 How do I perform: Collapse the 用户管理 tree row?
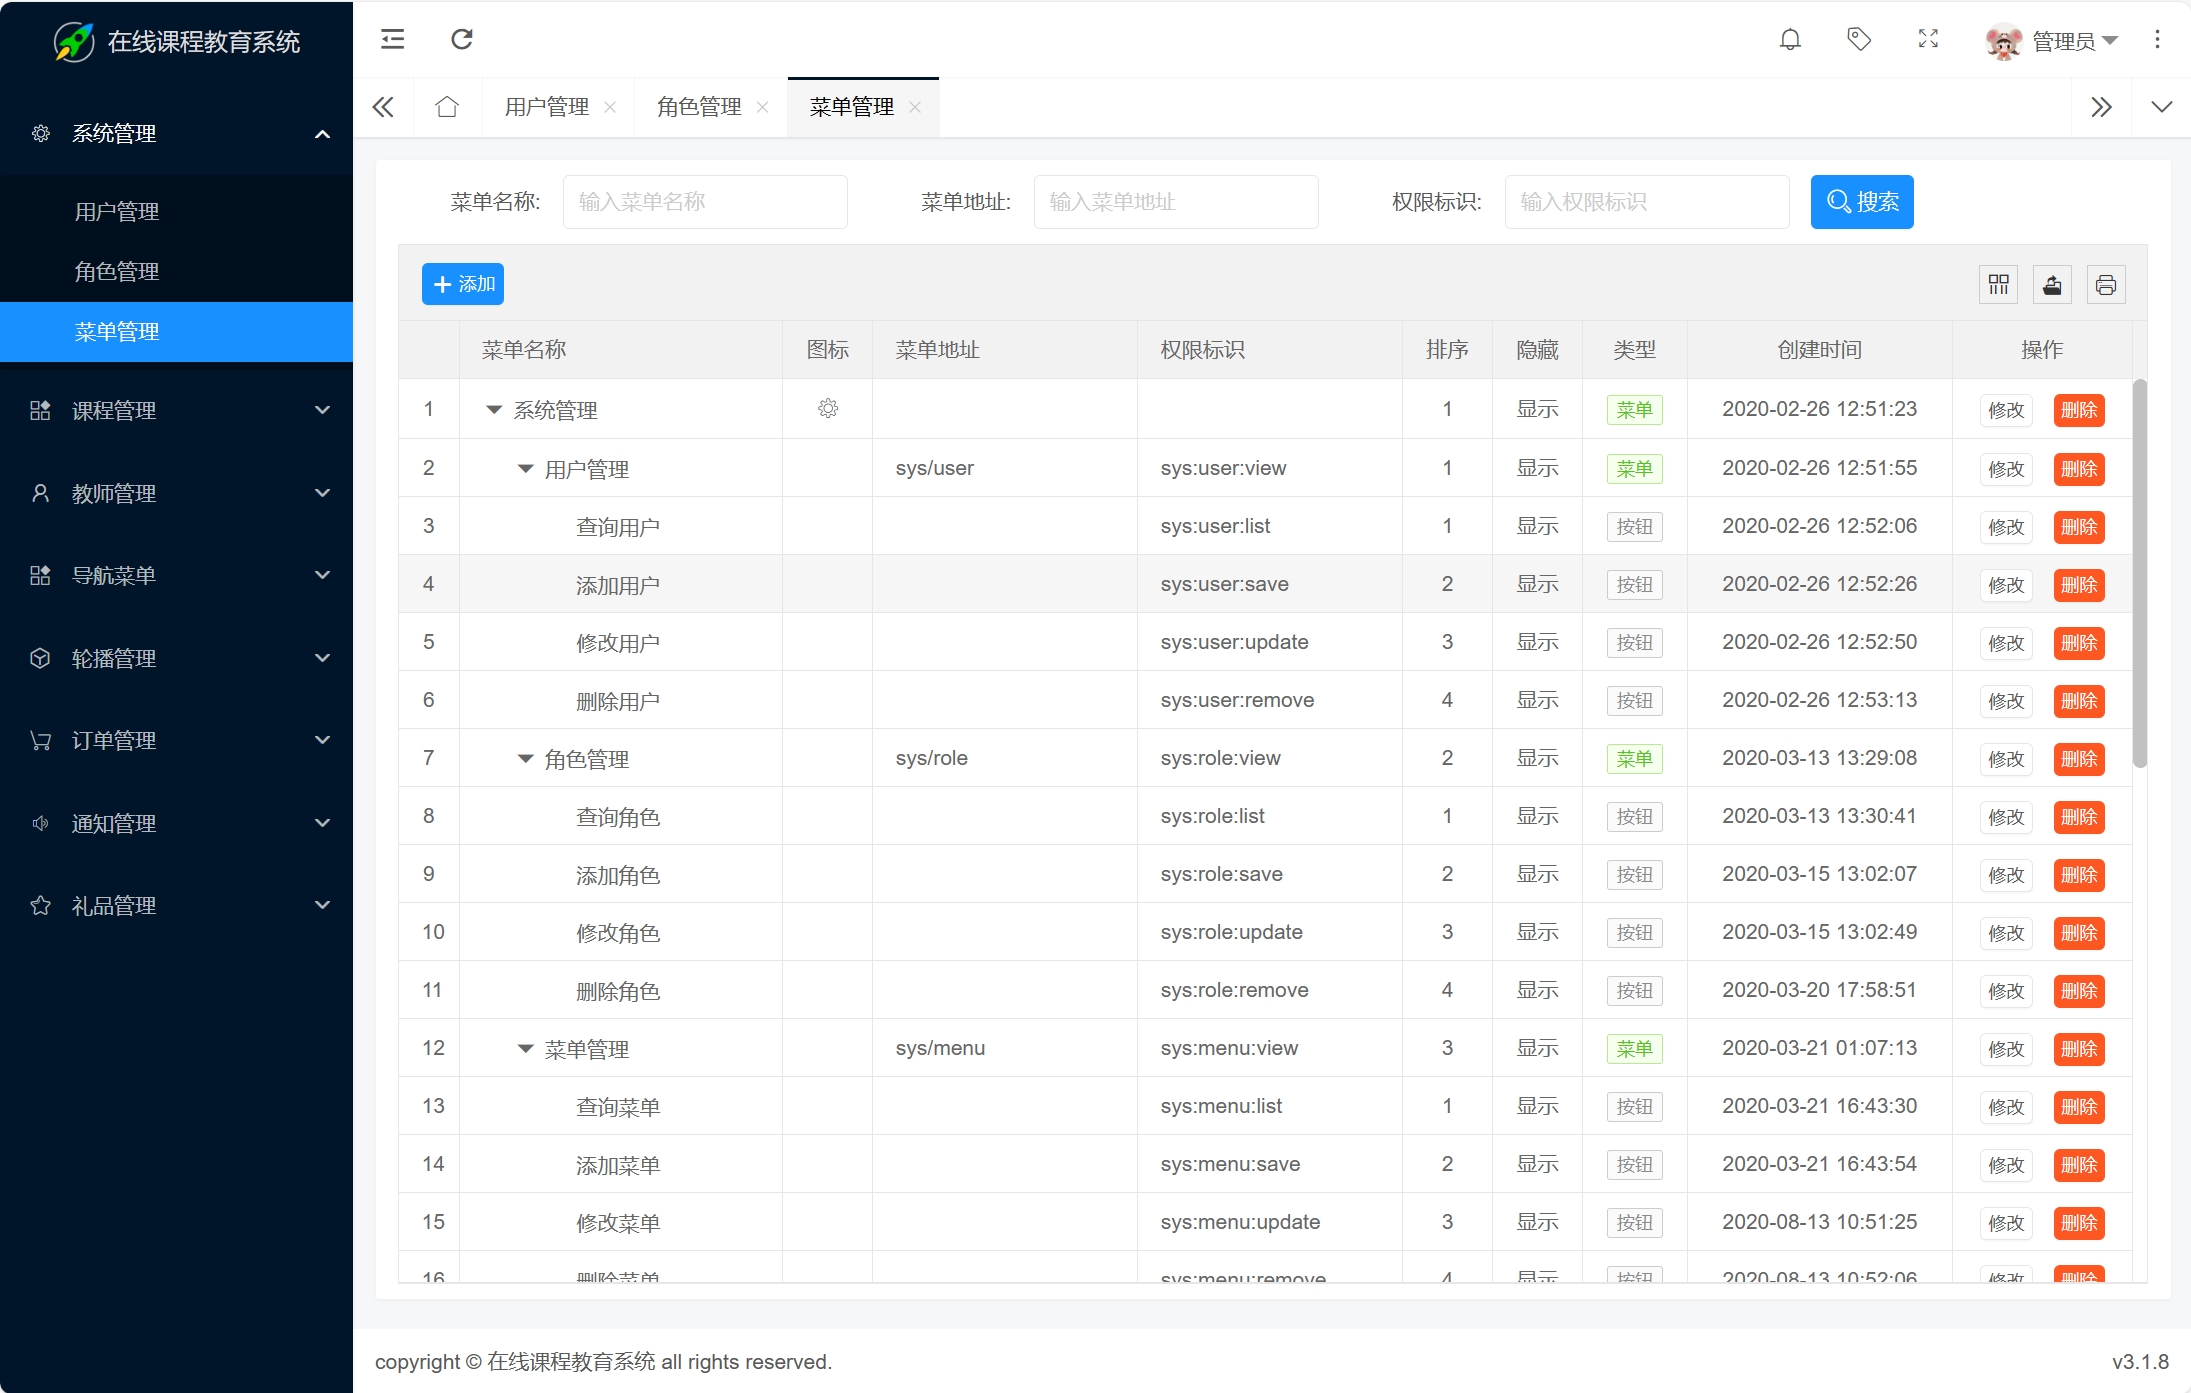tap(525, 469)
